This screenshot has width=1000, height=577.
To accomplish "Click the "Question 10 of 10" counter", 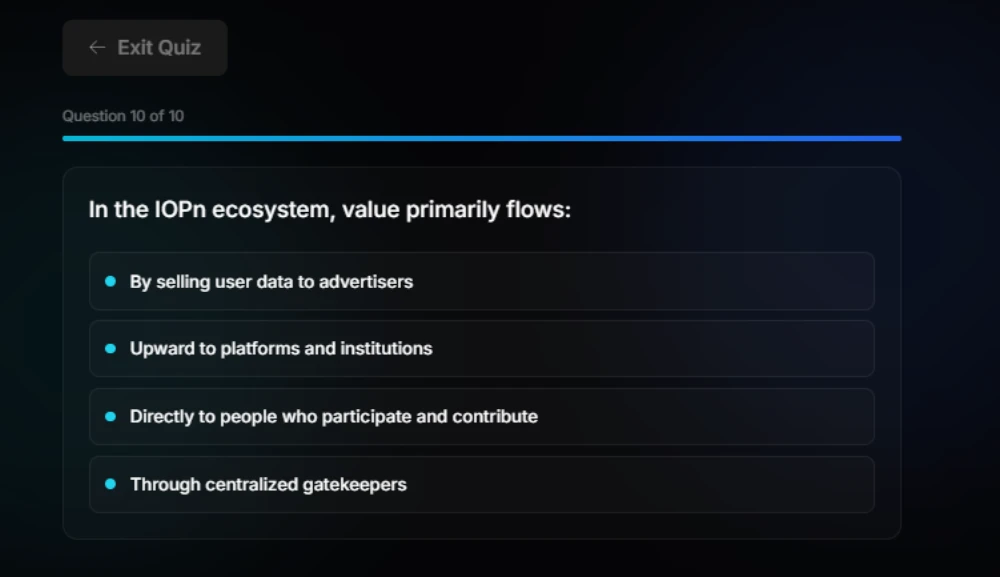I will (x=123, y=116).
